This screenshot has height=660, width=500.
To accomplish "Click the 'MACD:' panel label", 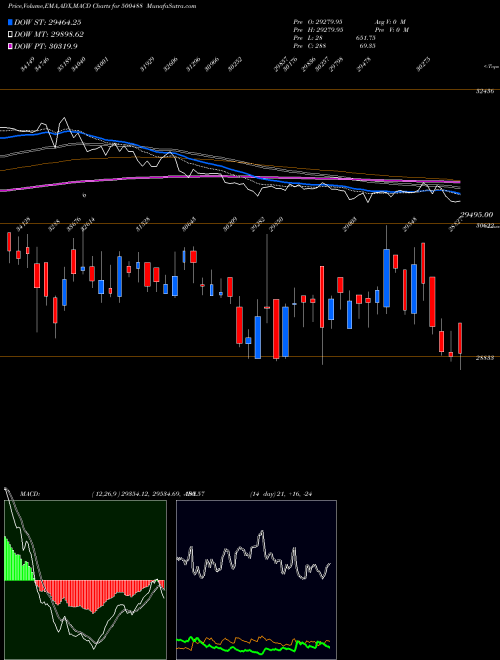I will tap(29, 494).
